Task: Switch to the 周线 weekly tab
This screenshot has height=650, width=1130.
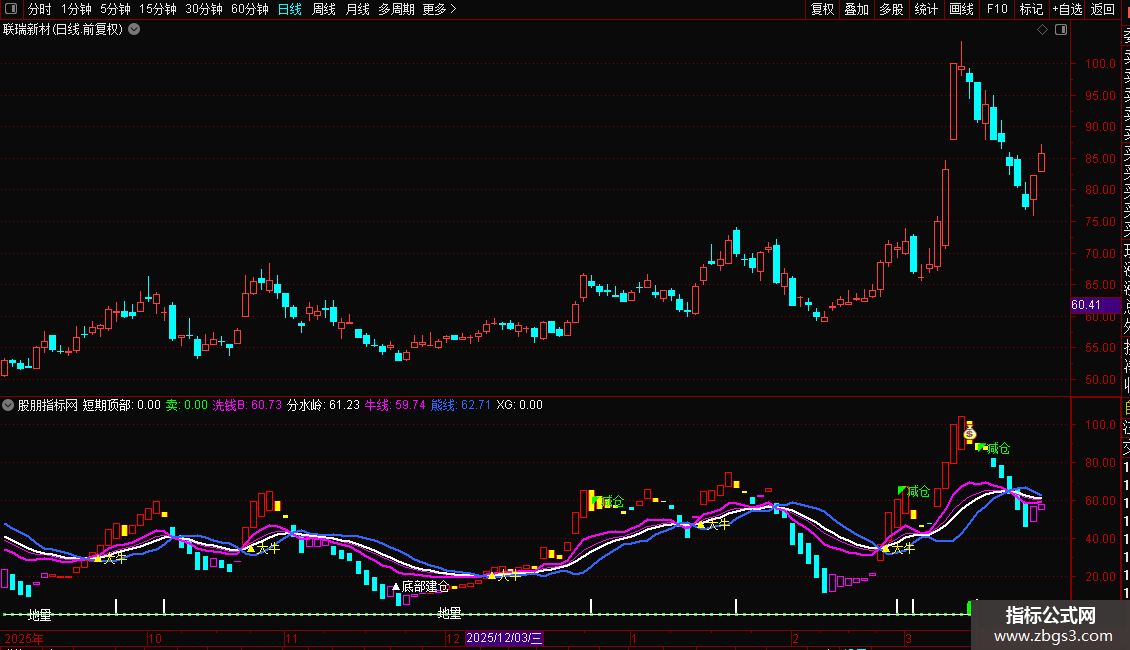Action: [x=324, y=9]
